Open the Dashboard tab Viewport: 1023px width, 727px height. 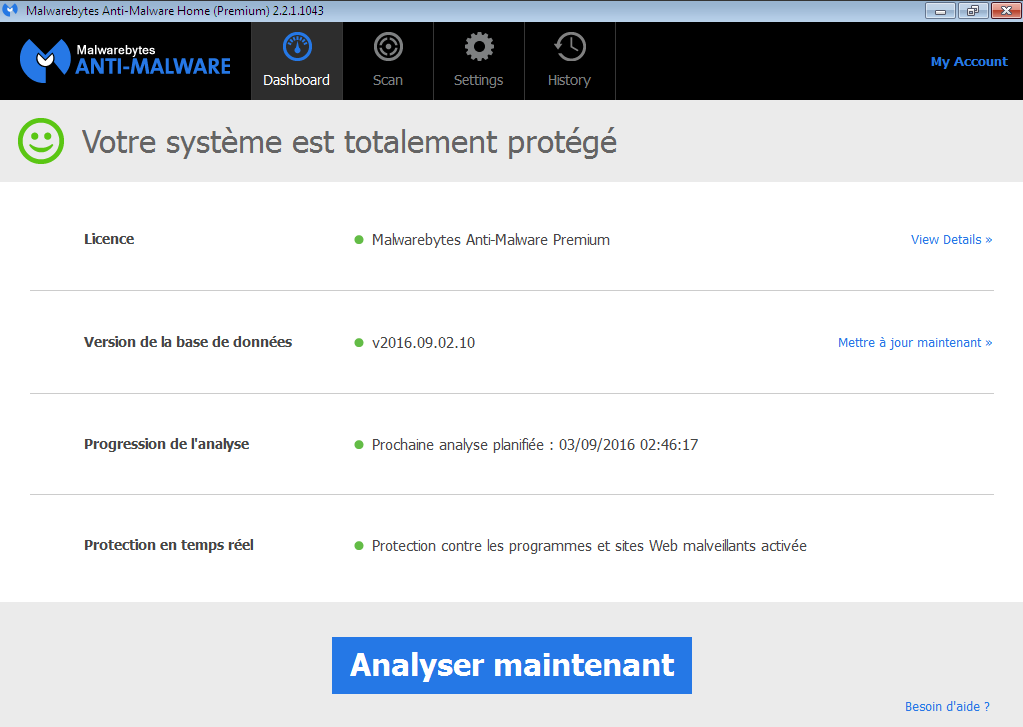pyautogui.click(x=297, y=61)
